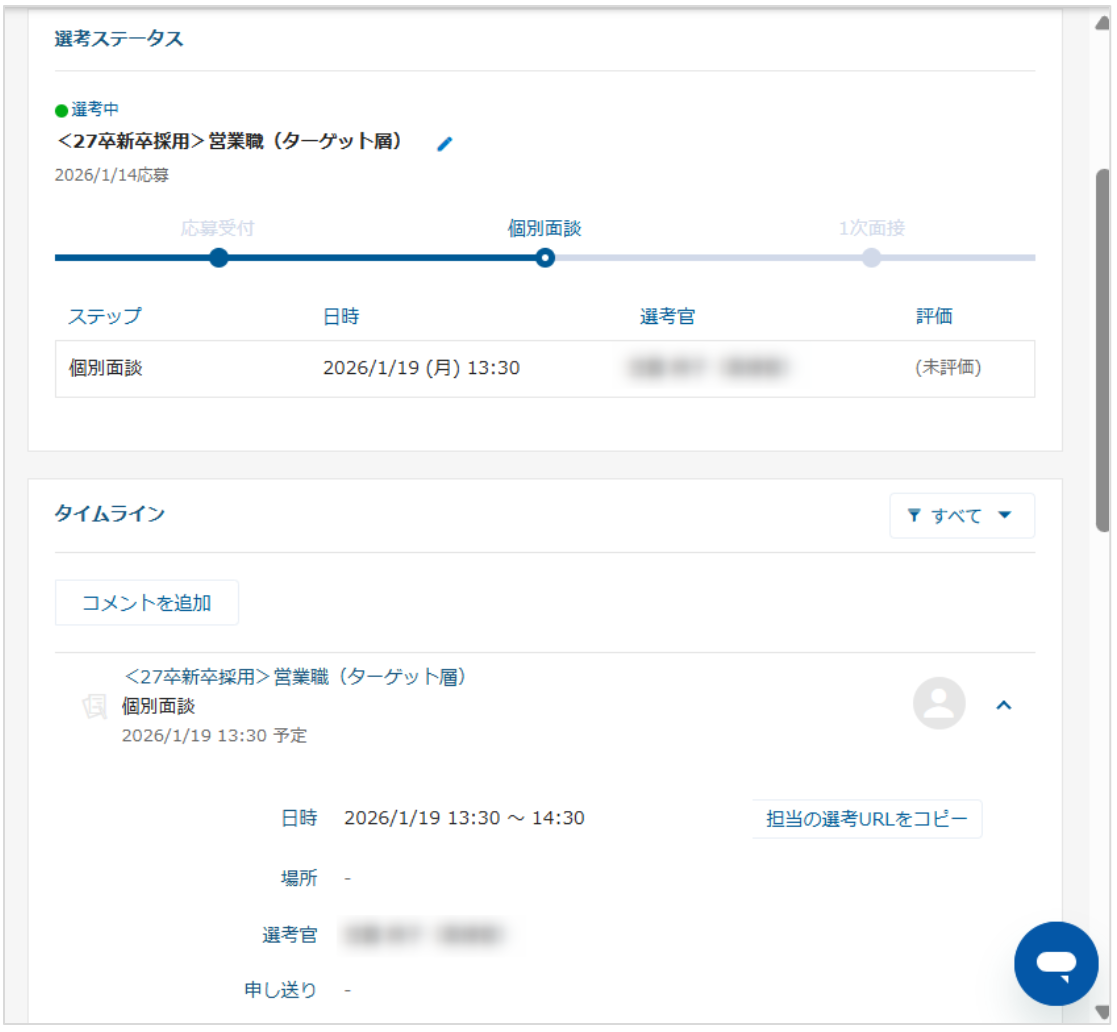The width and height of the screenshot is (1117, 1032).
Task: Select the 1次面接 step circle on progress bar
Action: coord(871,258)
